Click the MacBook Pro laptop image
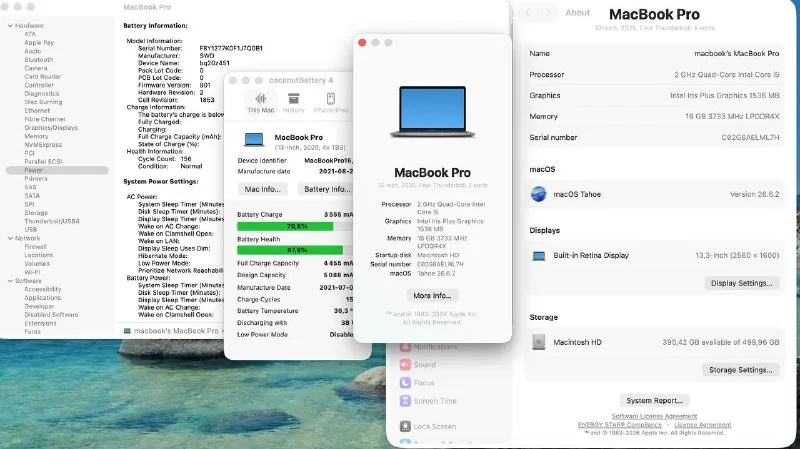This screenshot has height=449, width=800. [433, 112]
